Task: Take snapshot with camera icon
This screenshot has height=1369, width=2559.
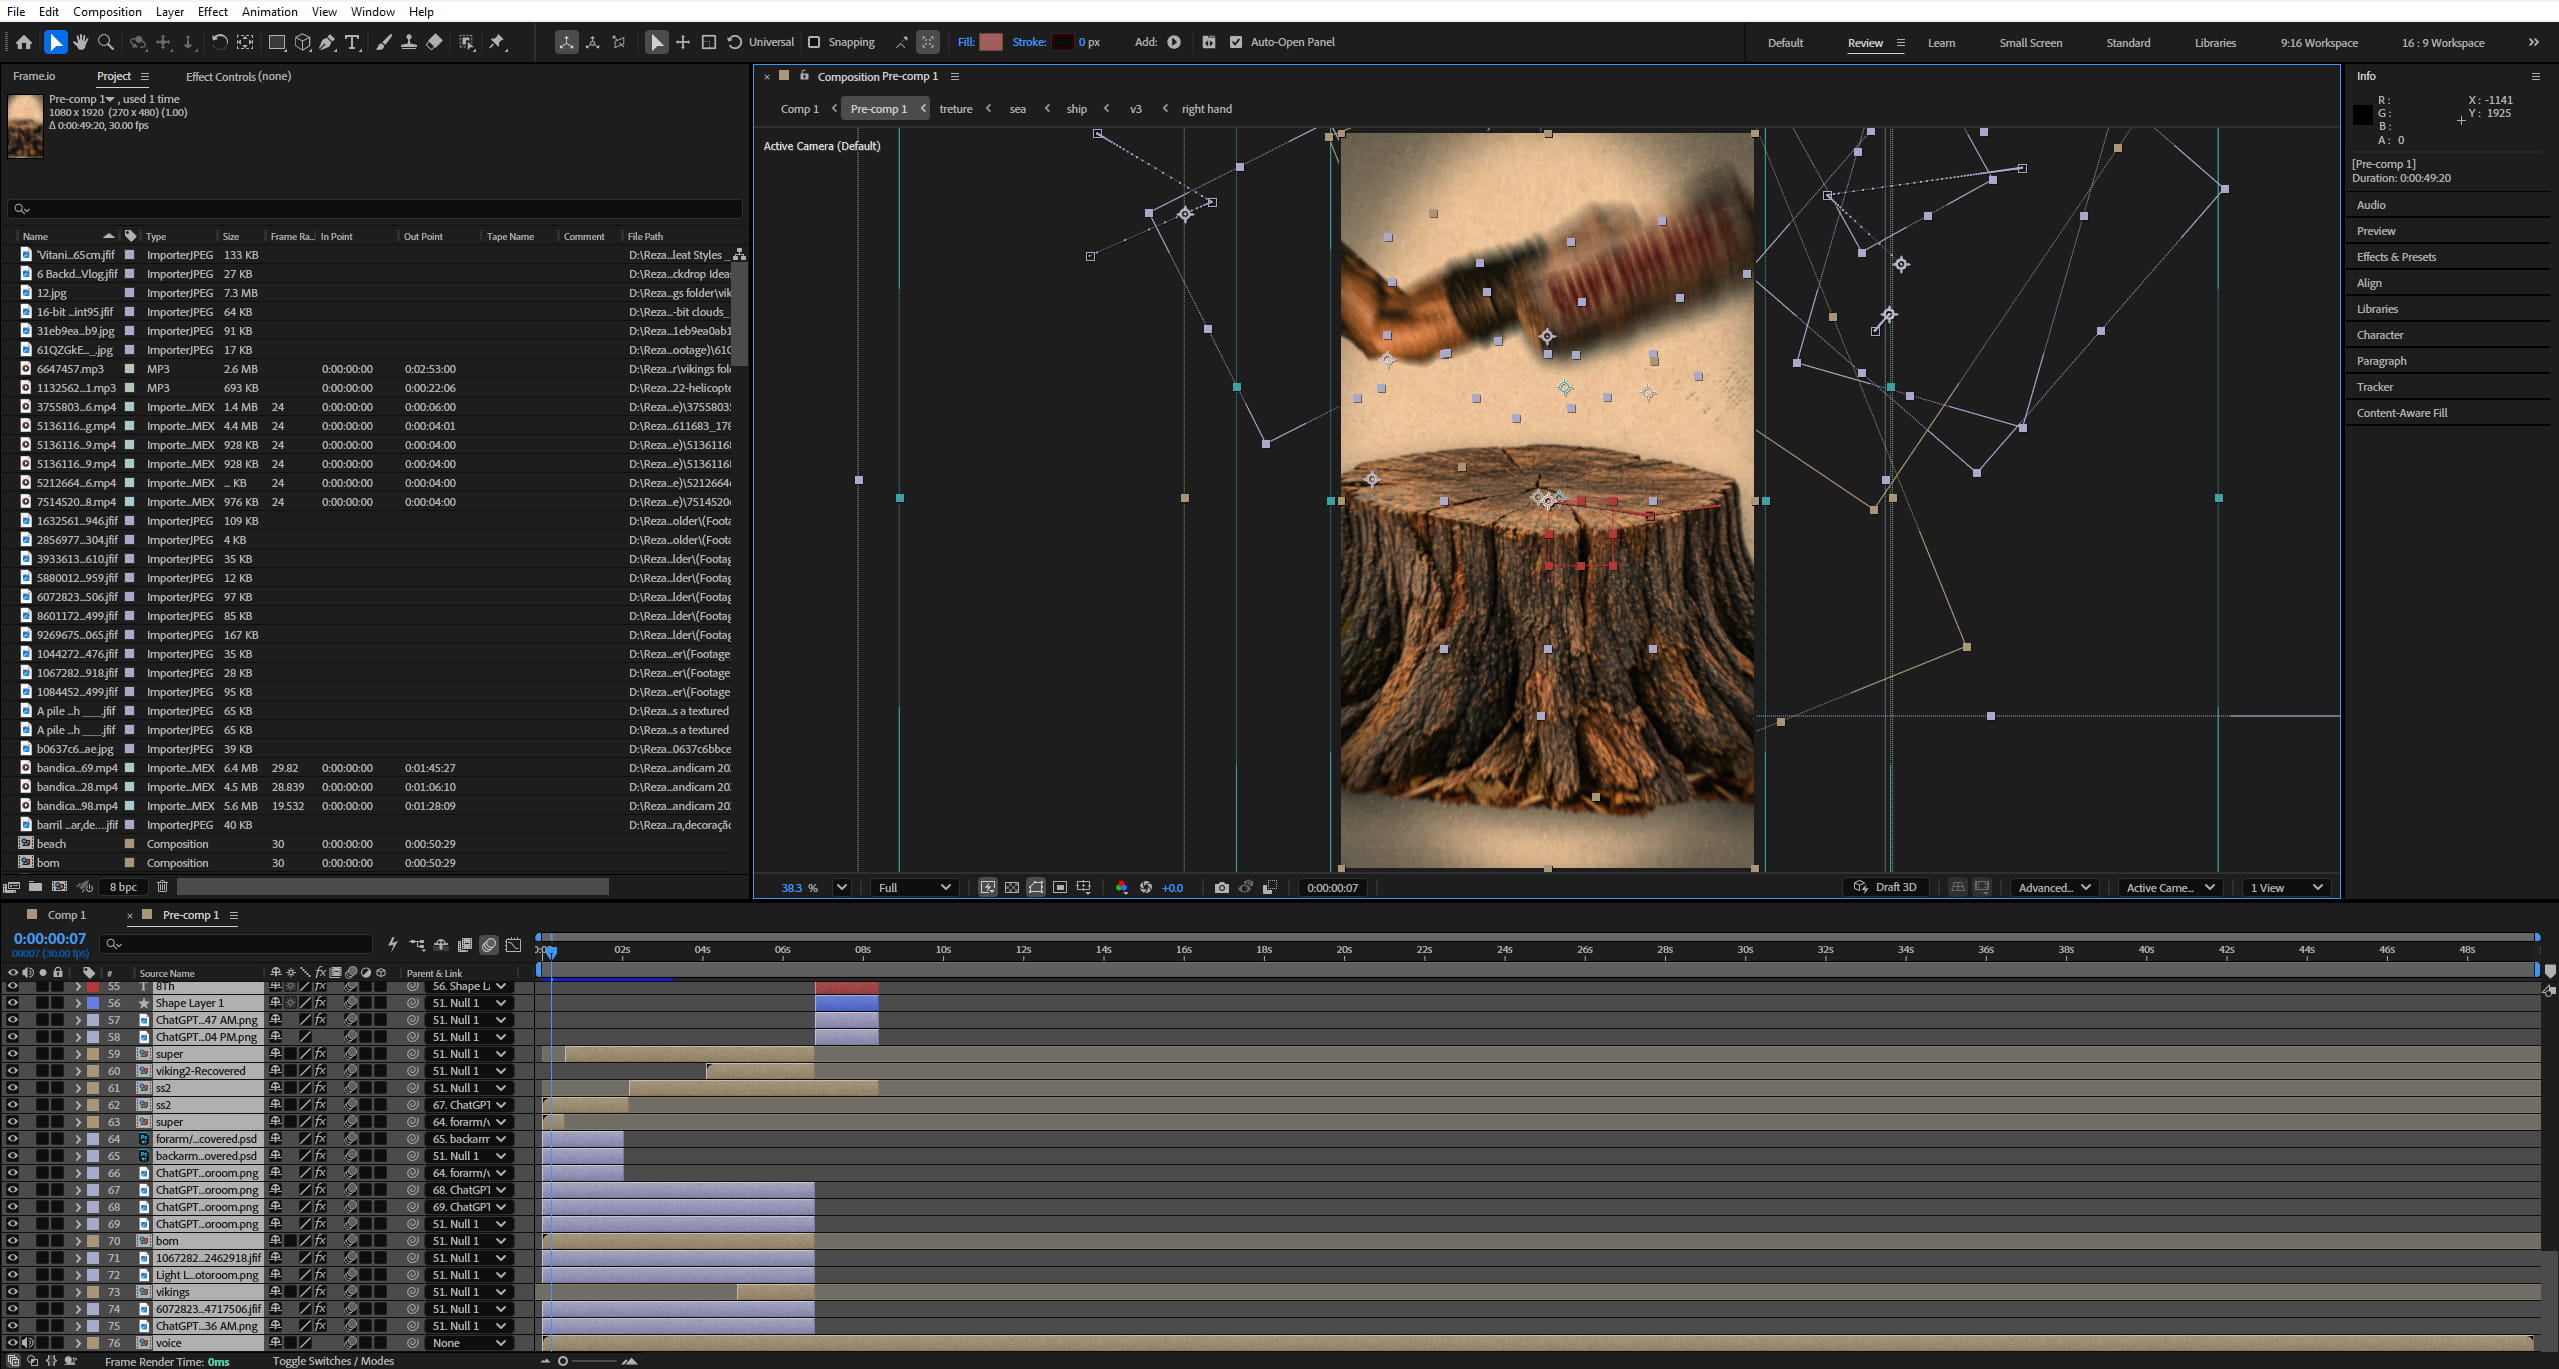Action: click(x=1221, y=887)
